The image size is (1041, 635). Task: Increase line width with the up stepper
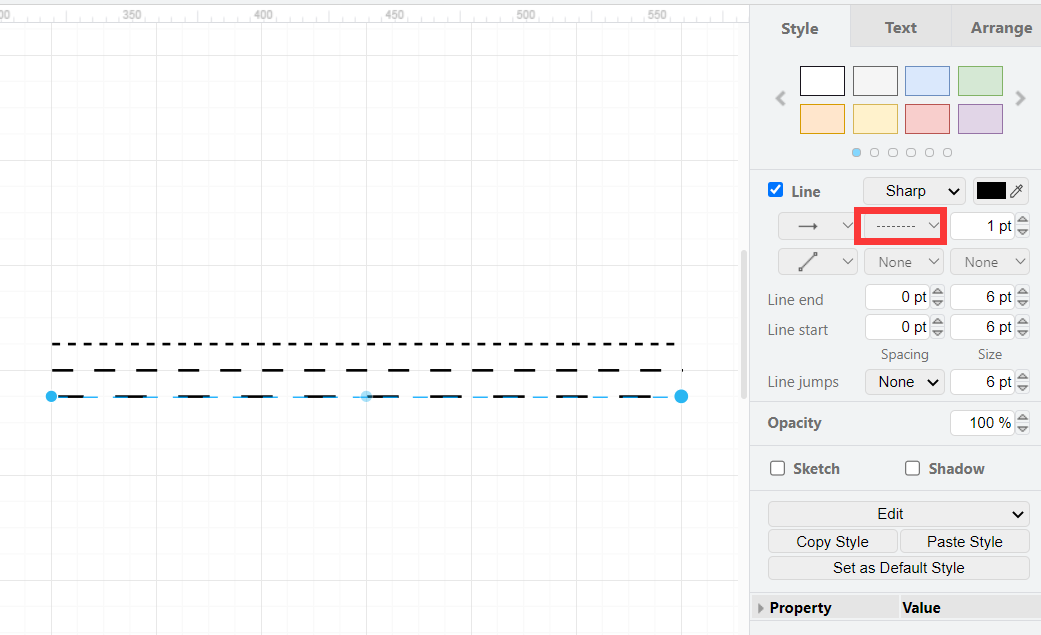(x=1022, y=220)
